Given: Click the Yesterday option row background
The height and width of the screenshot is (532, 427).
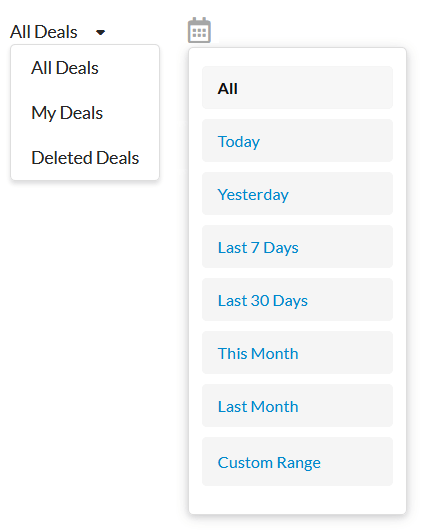Looking at the screenshot, I should tap(297, 194).
